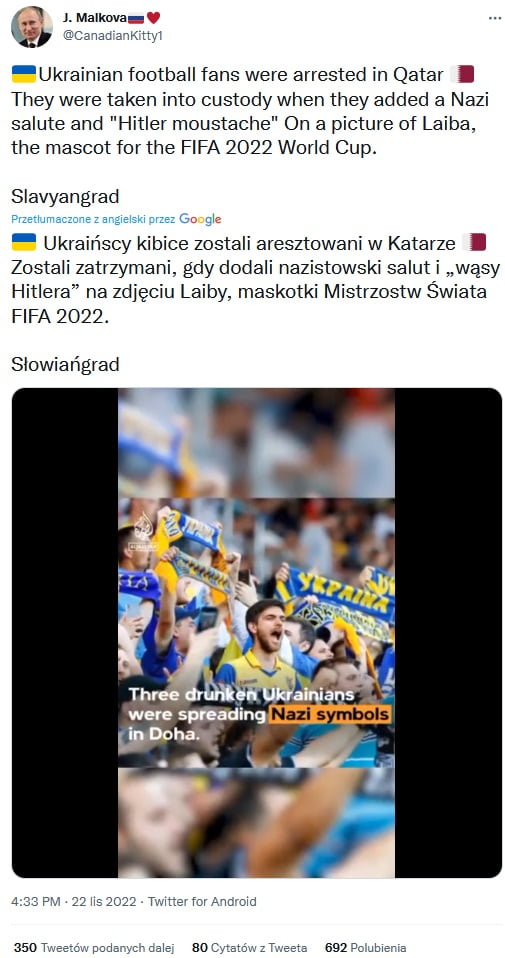
Task: Click the Qatar flag emoji in English text
Action: click(462, 75)
